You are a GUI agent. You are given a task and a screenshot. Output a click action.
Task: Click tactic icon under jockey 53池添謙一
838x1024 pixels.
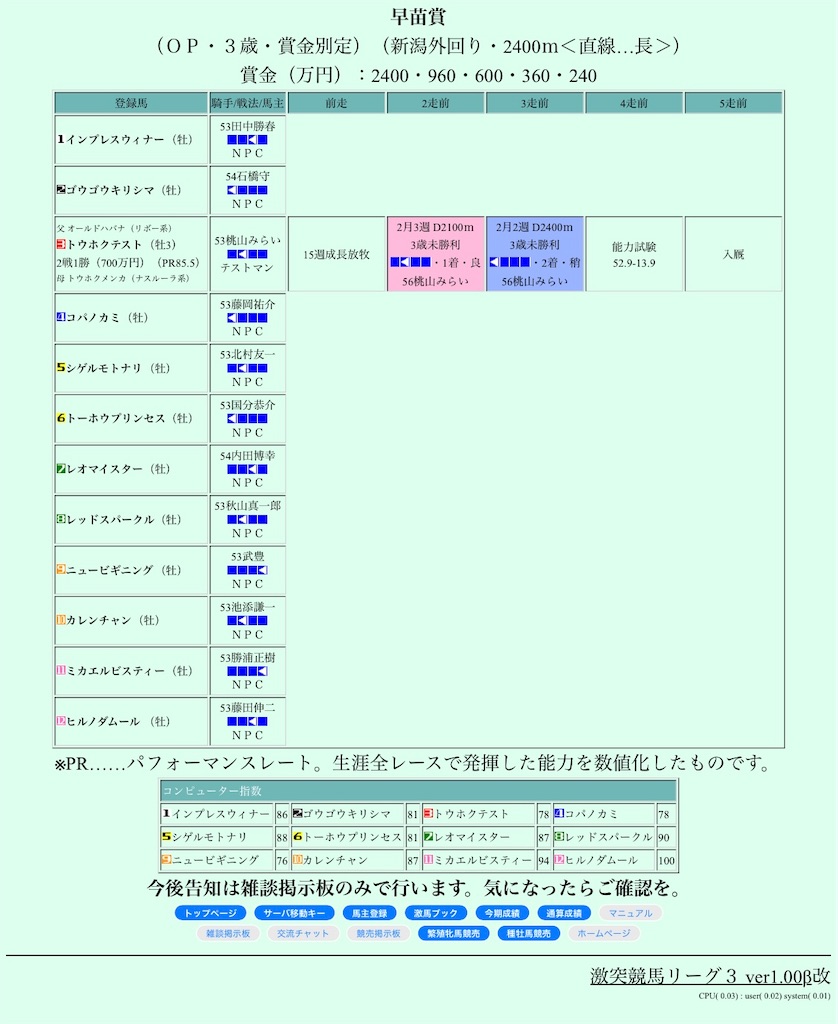click(248, 620)
